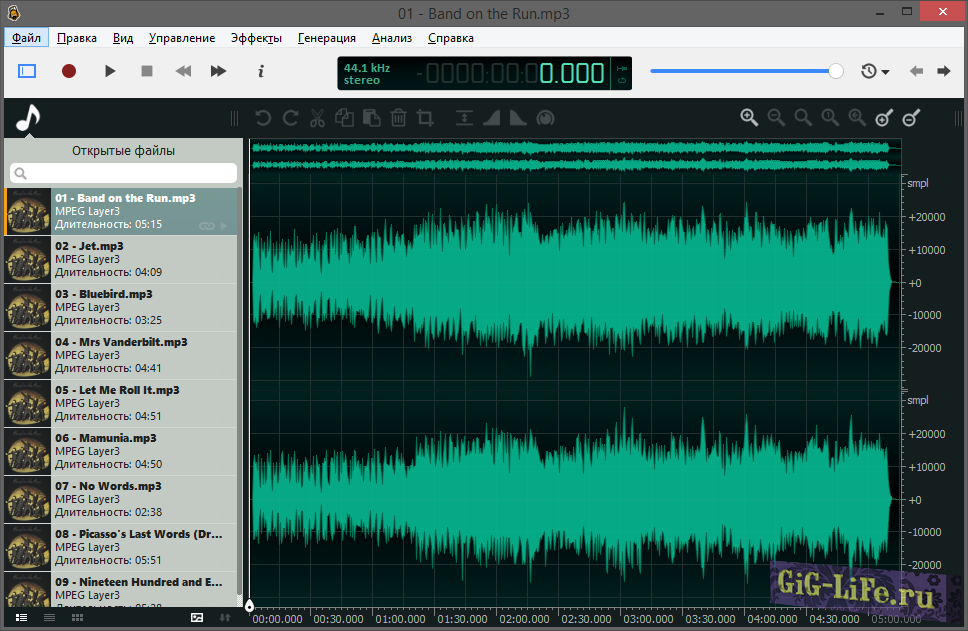Open file info with the 'i' icon
The width and height of the screenshot is (968, 631).
tap(261, 71)
